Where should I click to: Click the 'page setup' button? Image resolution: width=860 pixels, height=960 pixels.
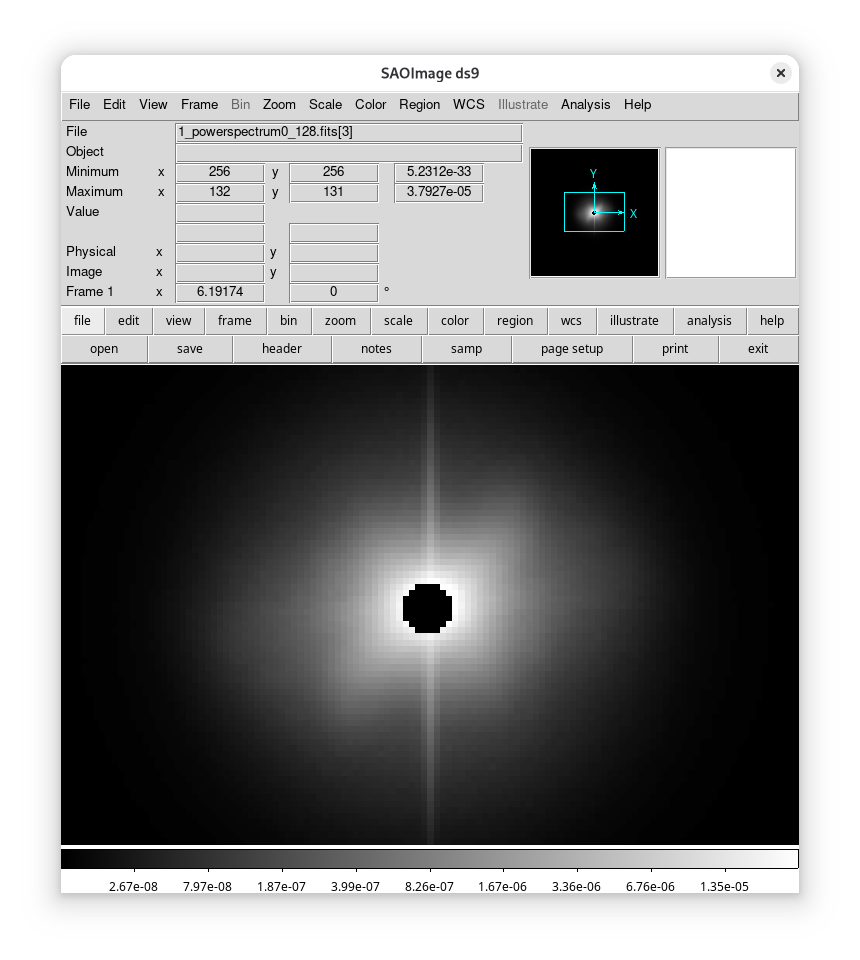pyautogui.click(x=571, y=349)
